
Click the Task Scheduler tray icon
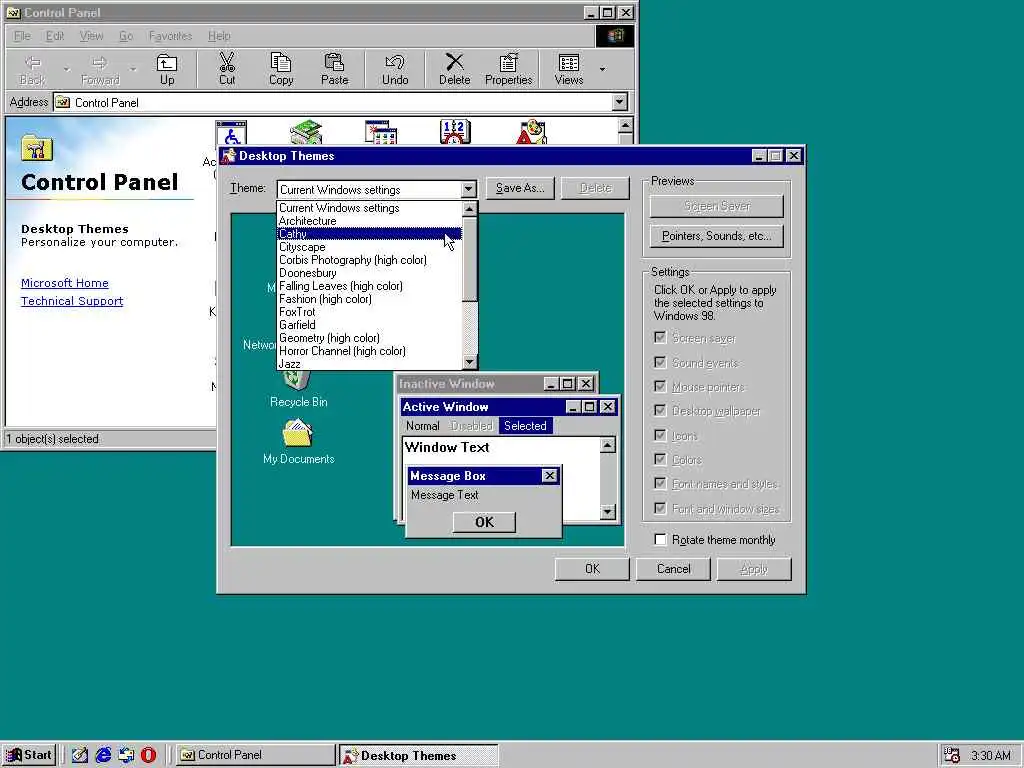(x=952, y=756)
